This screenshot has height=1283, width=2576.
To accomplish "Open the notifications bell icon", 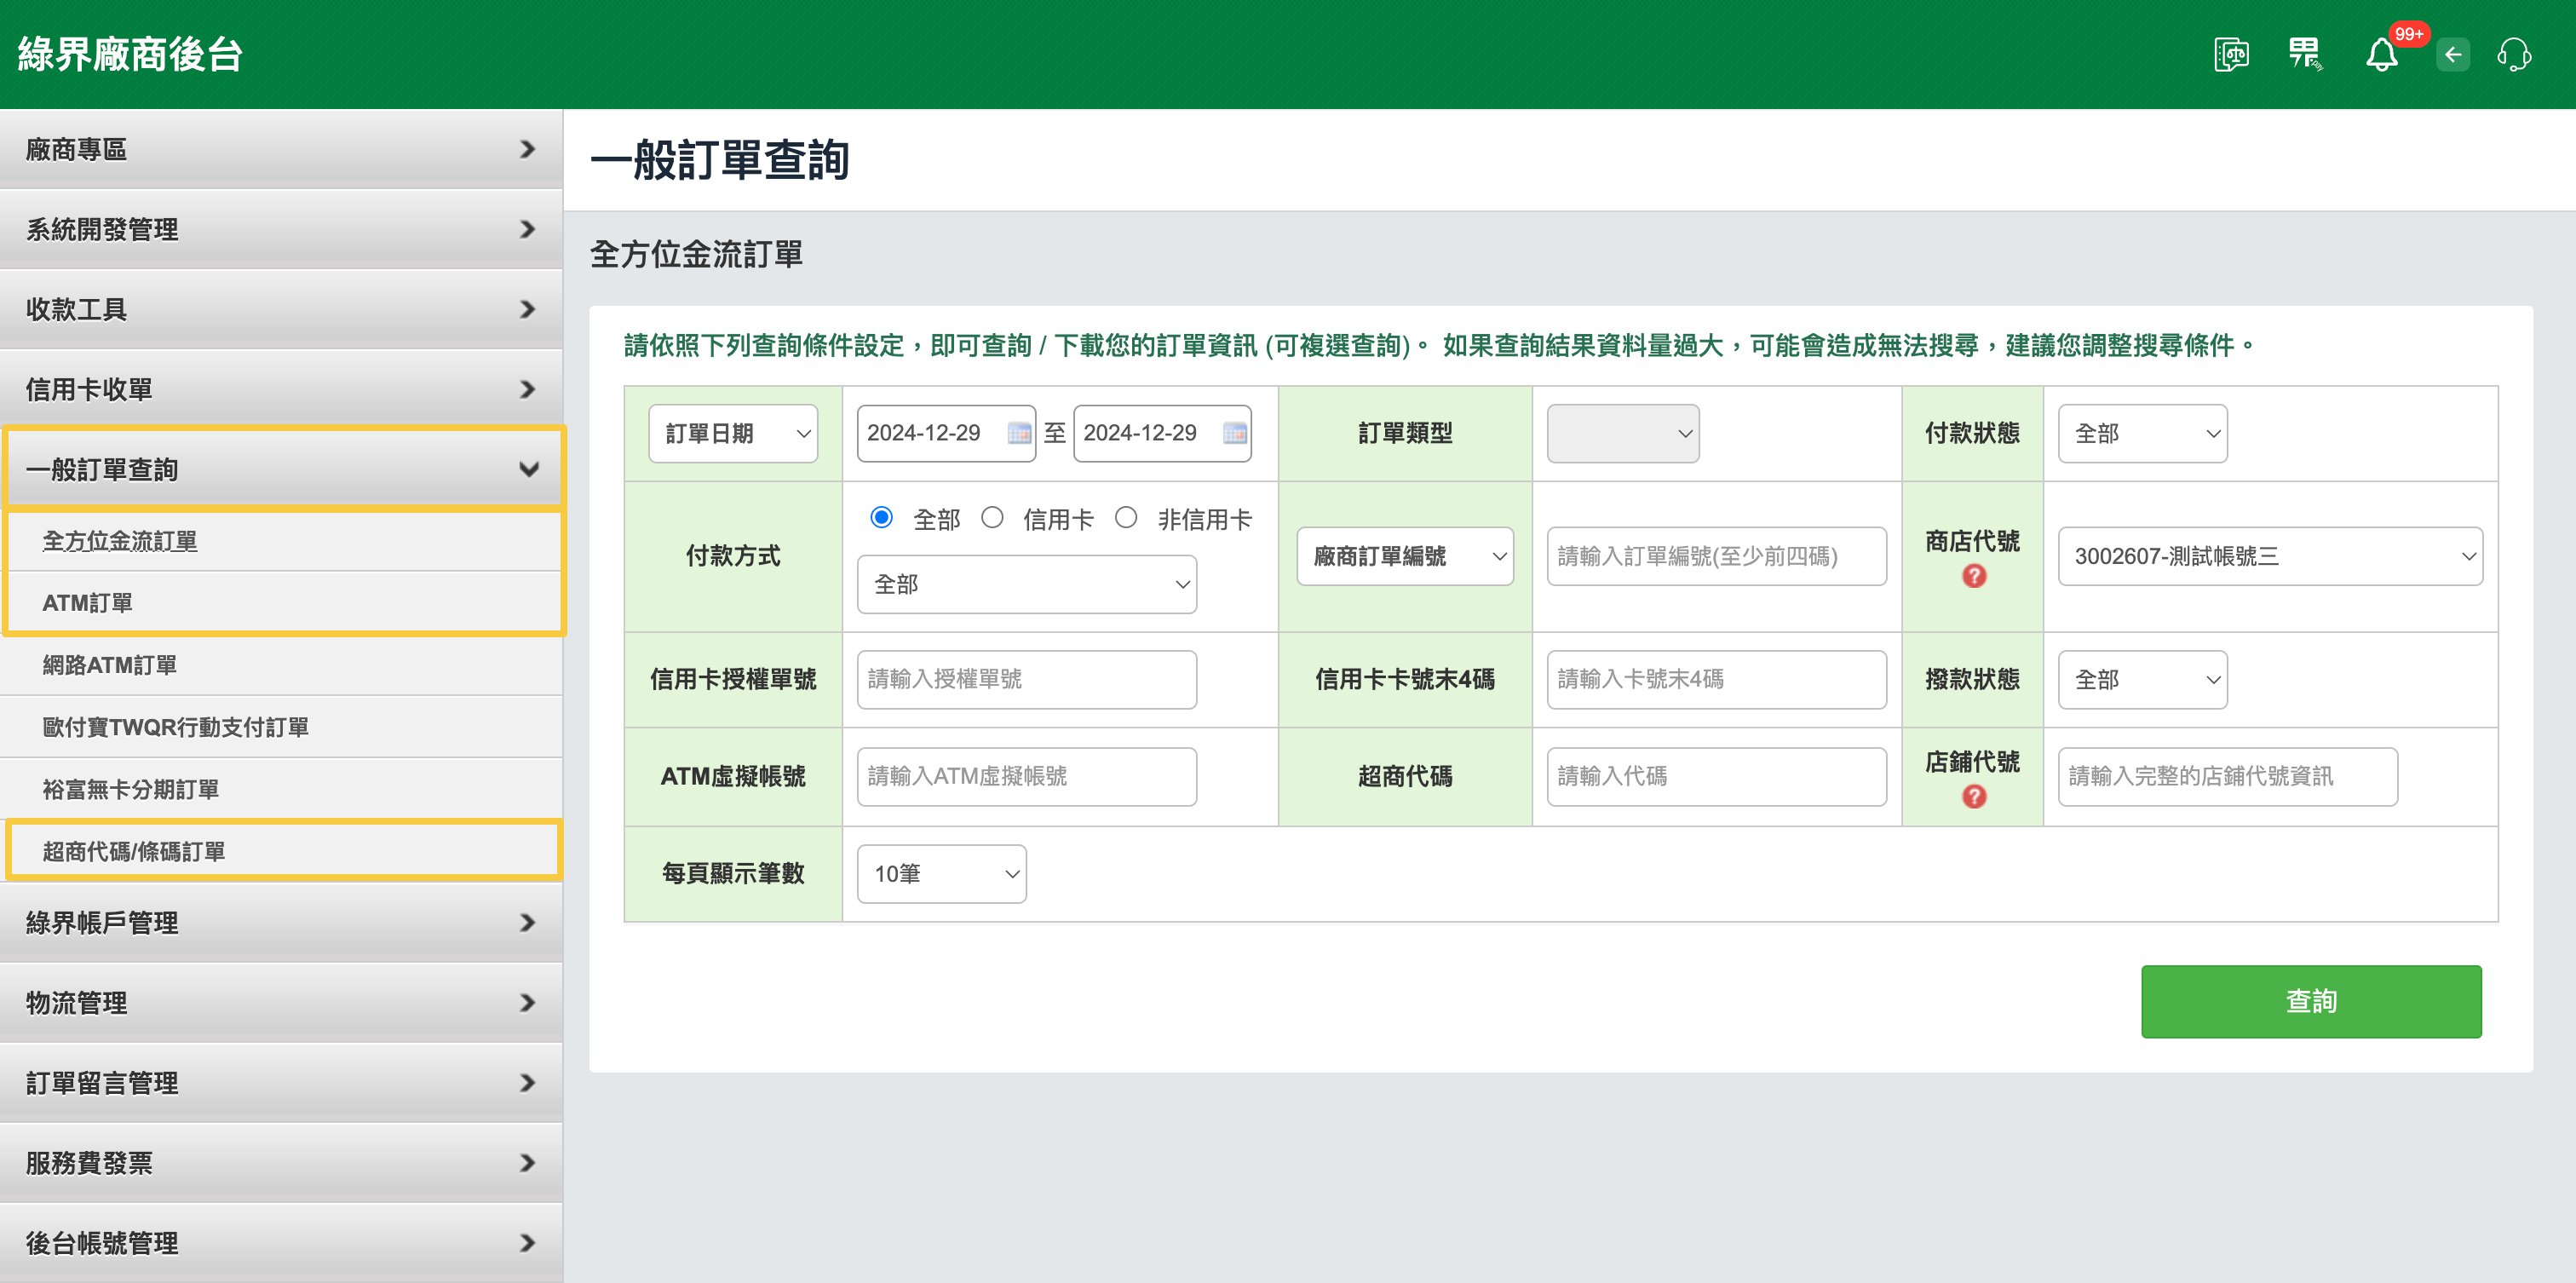I will (2381, 54).
